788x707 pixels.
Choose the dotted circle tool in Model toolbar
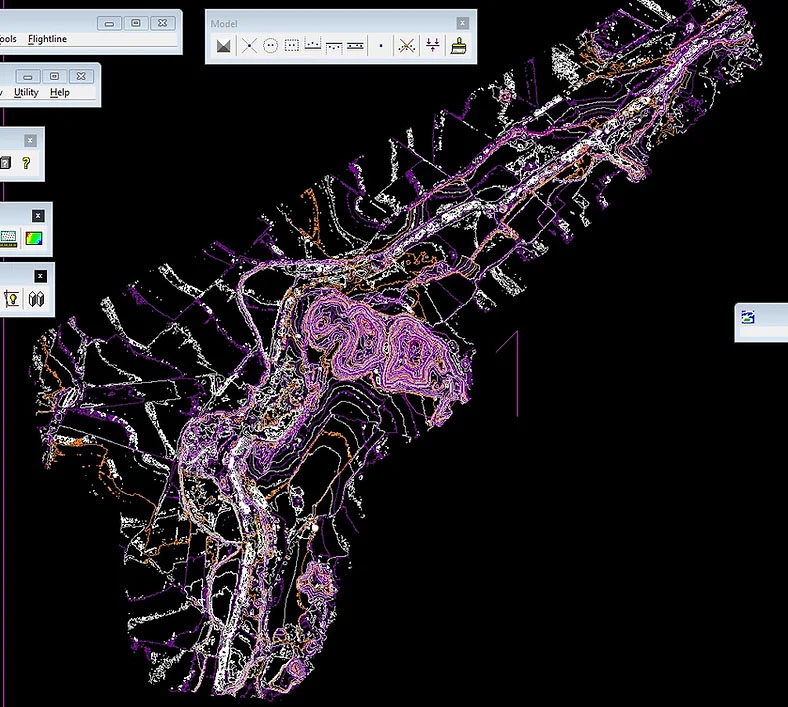tap(270, 46)
